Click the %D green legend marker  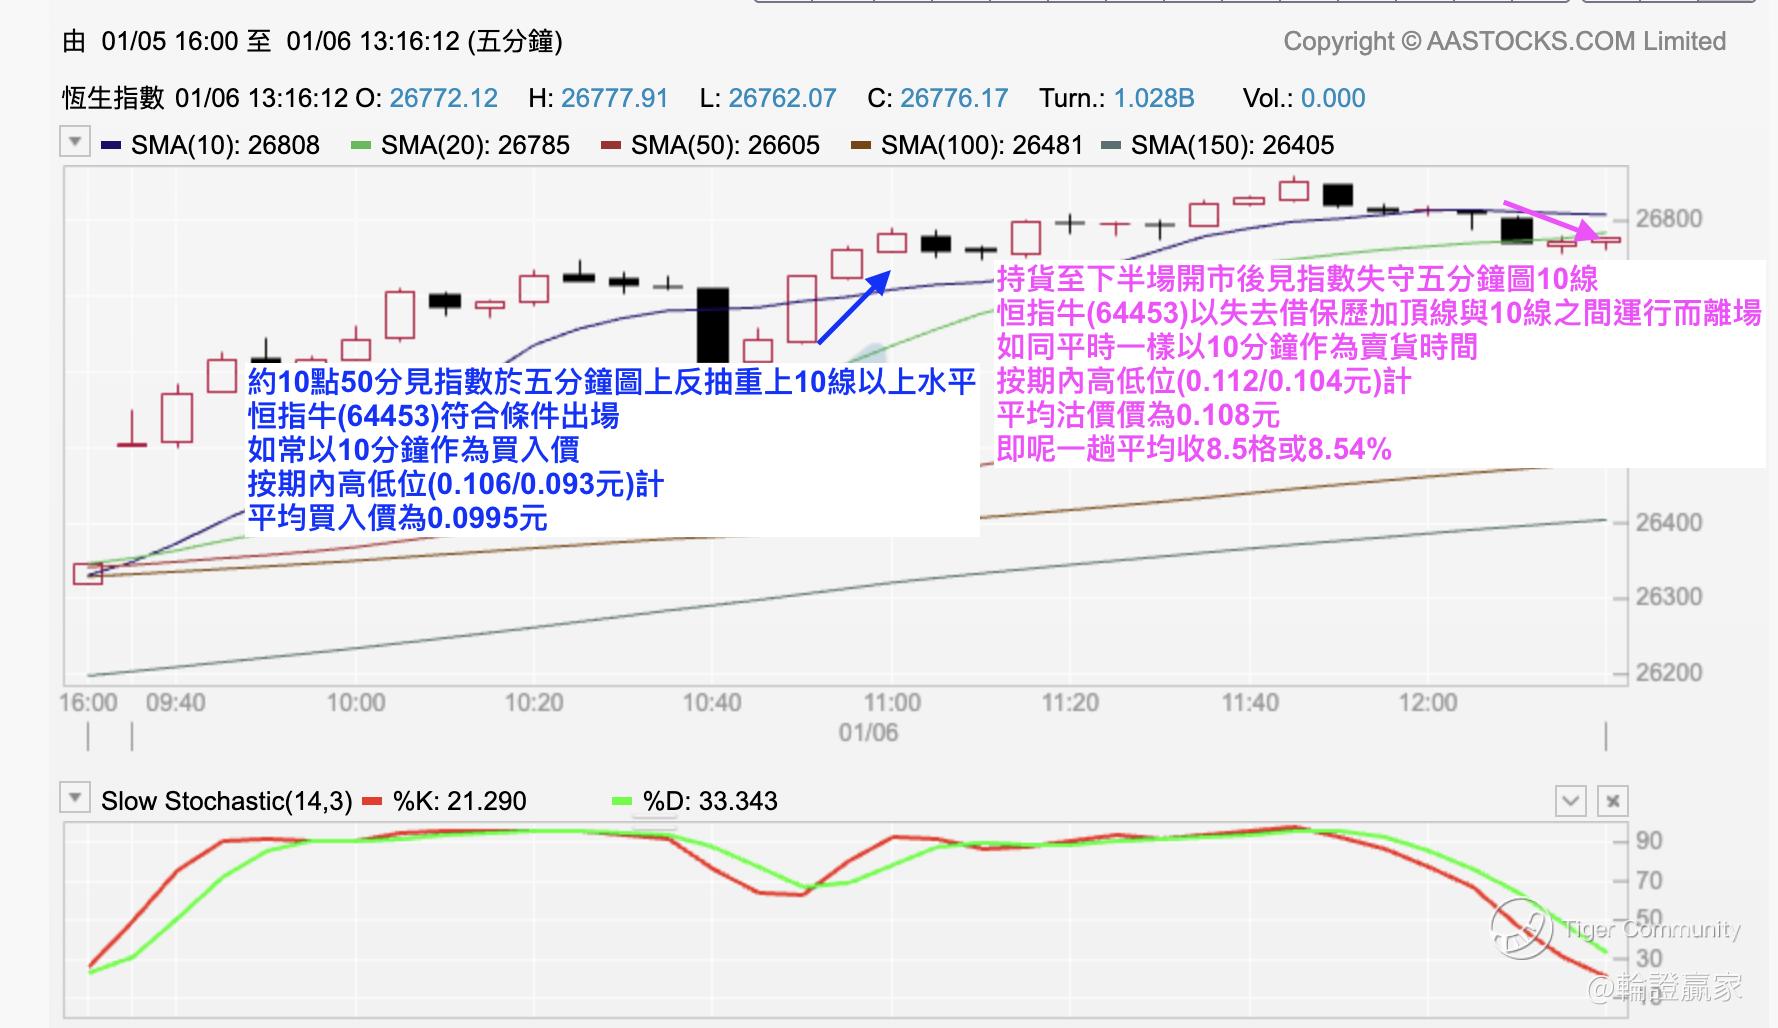(622, 801)
